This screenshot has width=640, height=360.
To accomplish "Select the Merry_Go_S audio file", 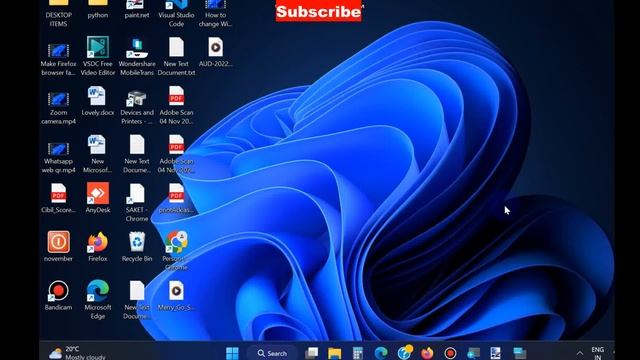I will coord(176,295).
